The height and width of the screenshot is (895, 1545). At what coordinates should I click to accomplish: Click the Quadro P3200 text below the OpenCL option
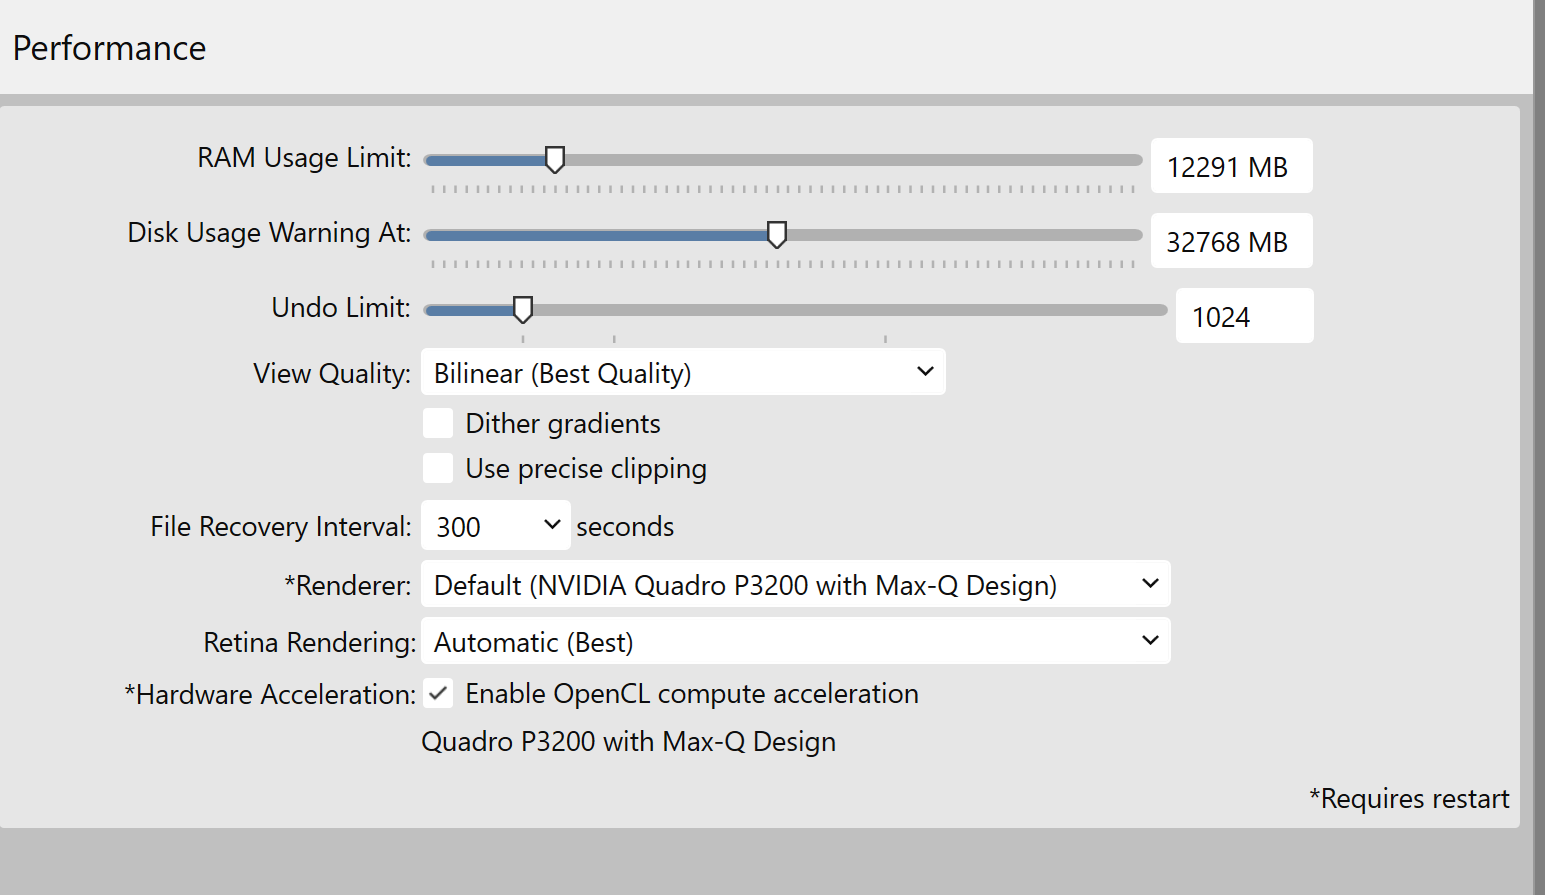tap(628, 741)
